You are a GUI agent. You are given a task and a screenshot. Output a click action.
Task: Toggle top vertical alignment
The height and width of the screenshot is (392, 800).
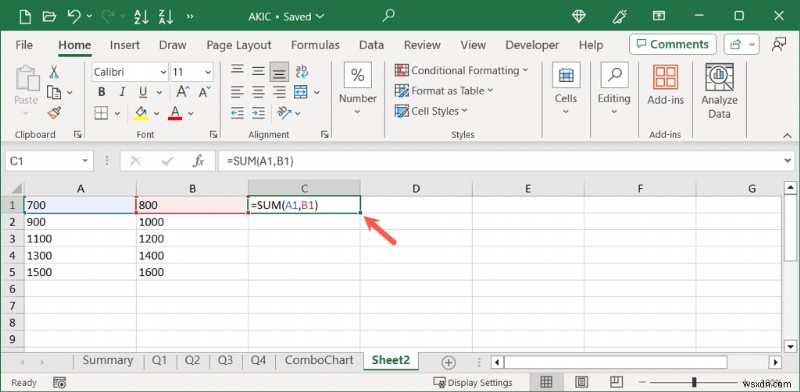[237, 71]
